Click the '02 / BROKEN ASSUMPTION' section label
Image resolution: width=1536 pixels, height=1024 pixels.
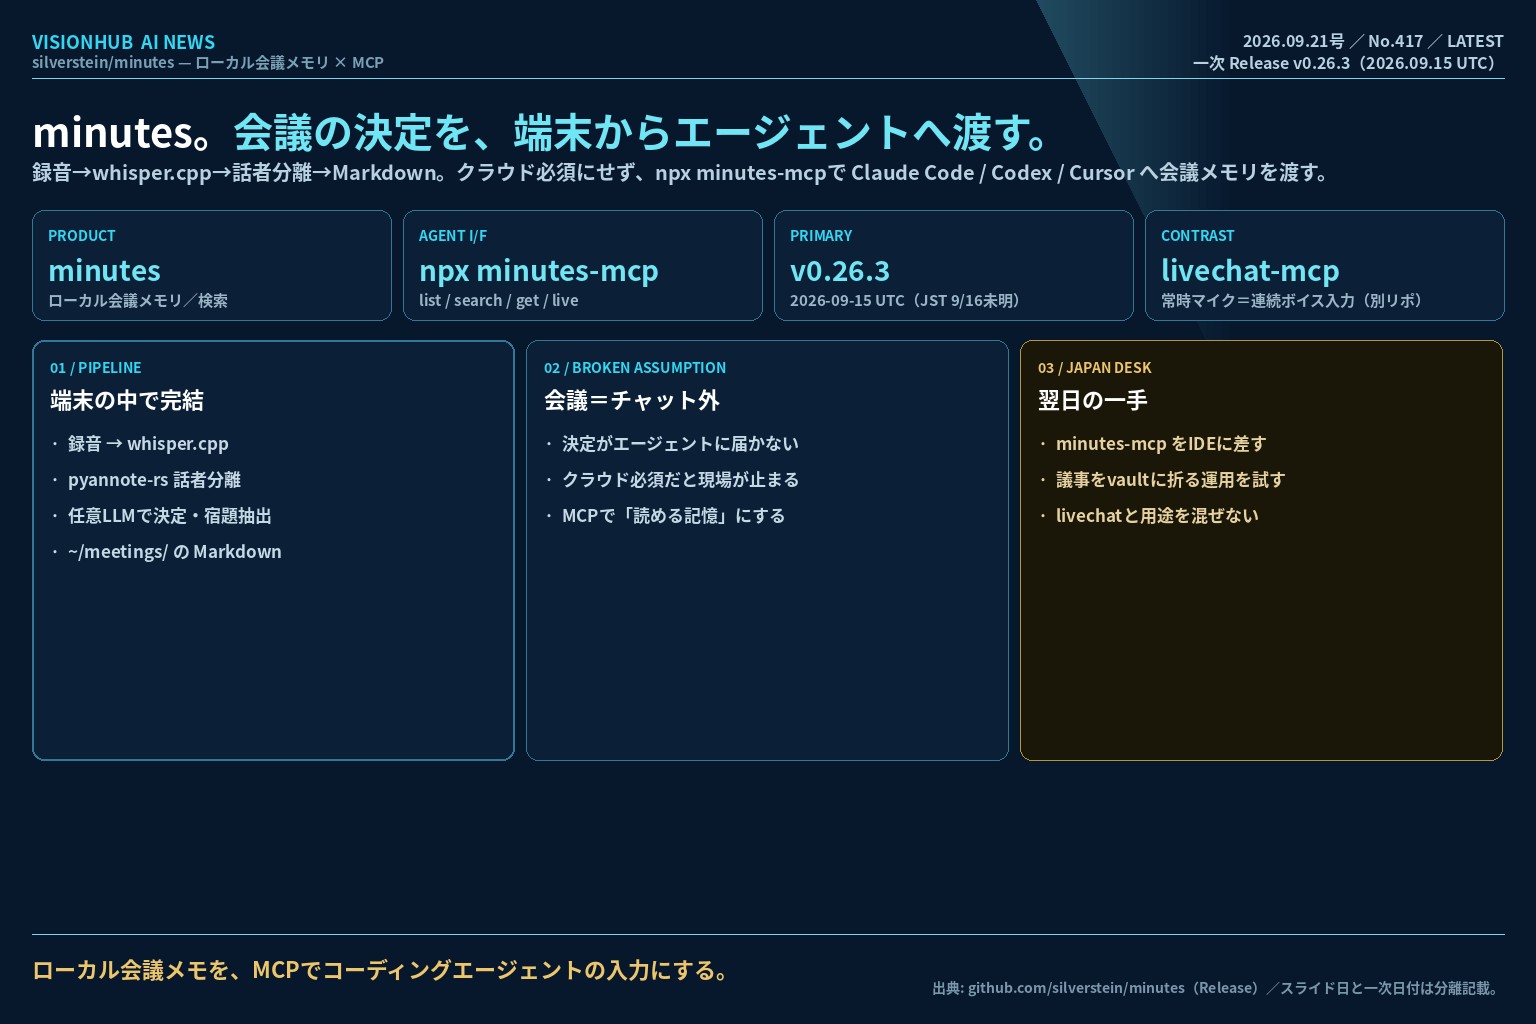(x=635, y=368)
